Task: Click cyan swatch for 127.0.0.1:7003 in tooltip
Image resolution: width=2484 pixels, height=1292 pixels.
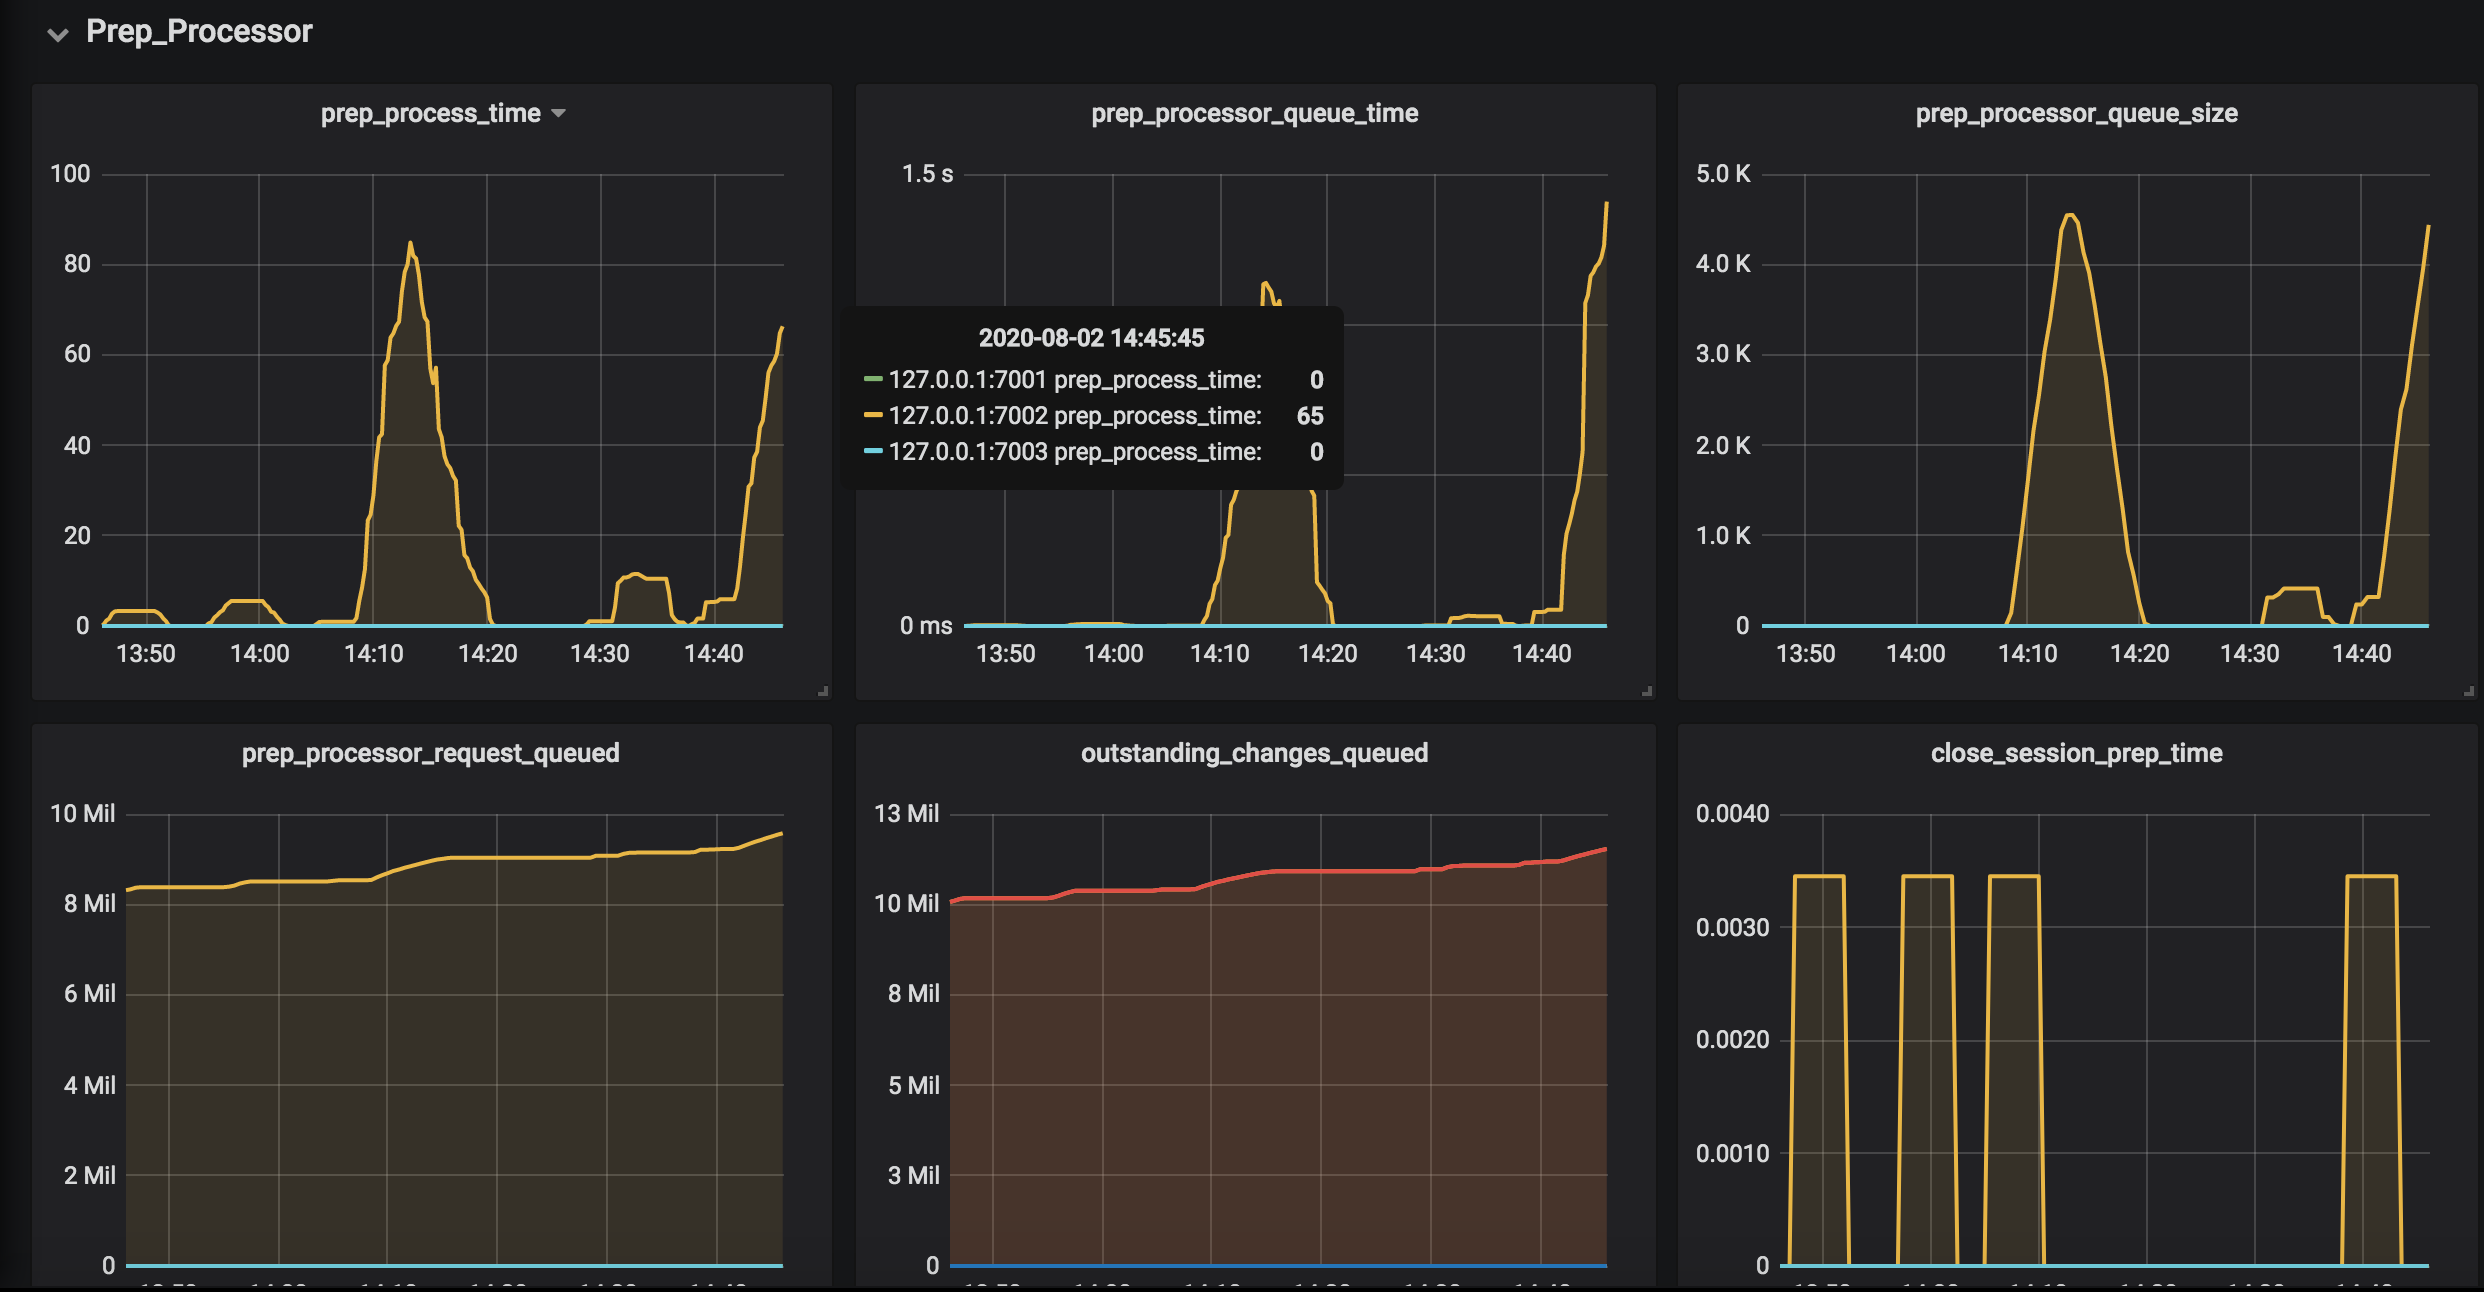Action: coord(872,451)
